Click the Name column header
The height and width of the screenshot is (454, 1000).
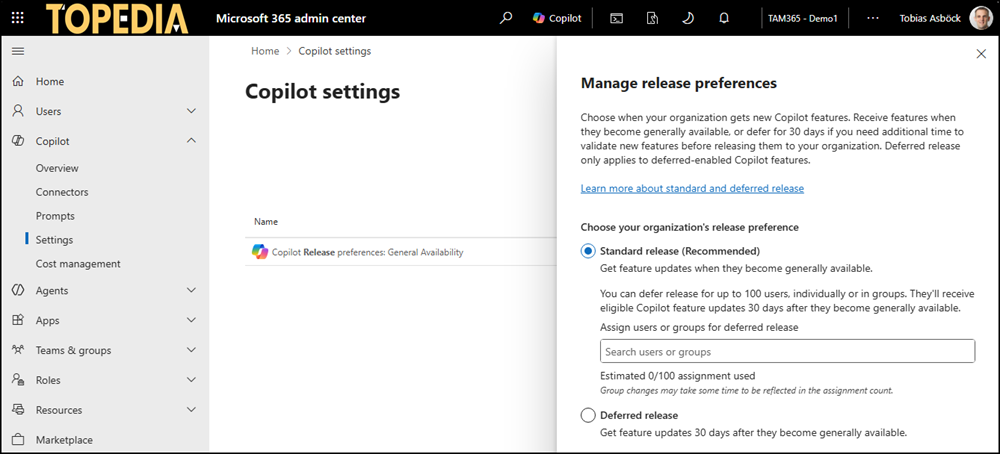pyautogui.click(x=266, y=222)
